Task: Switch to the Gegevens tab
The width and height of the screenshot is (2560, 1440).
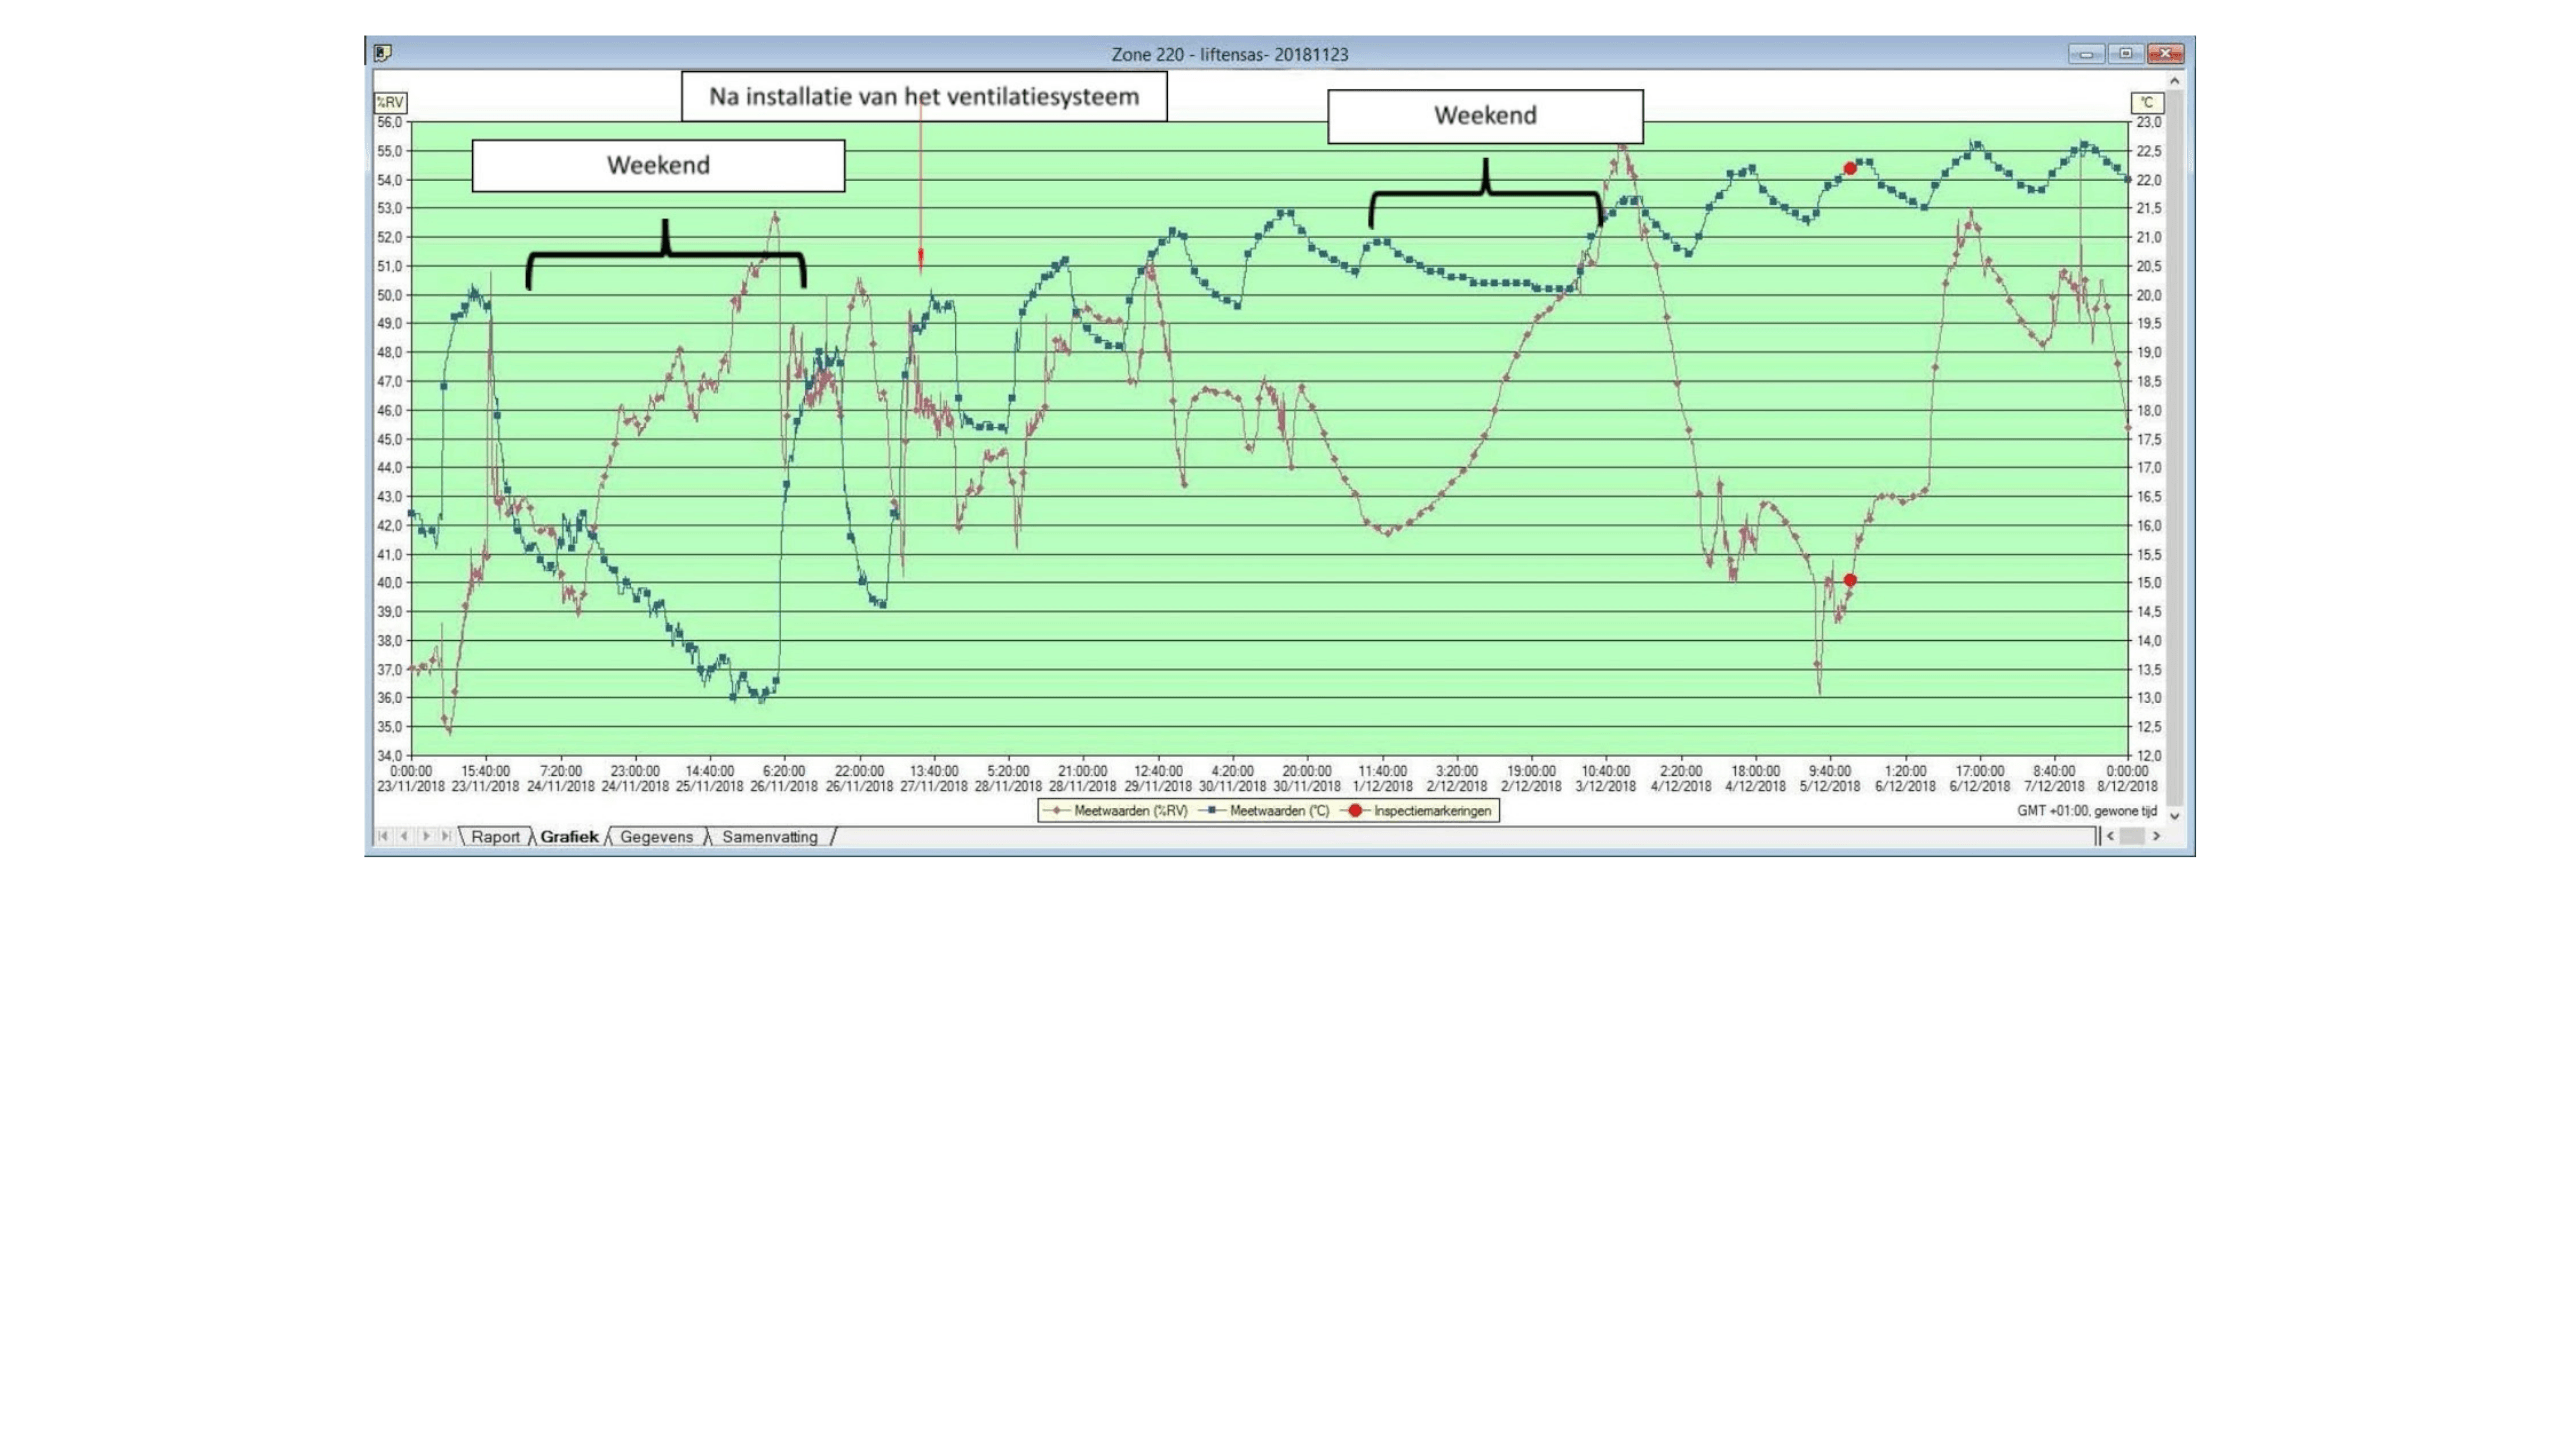Action: 656,837
